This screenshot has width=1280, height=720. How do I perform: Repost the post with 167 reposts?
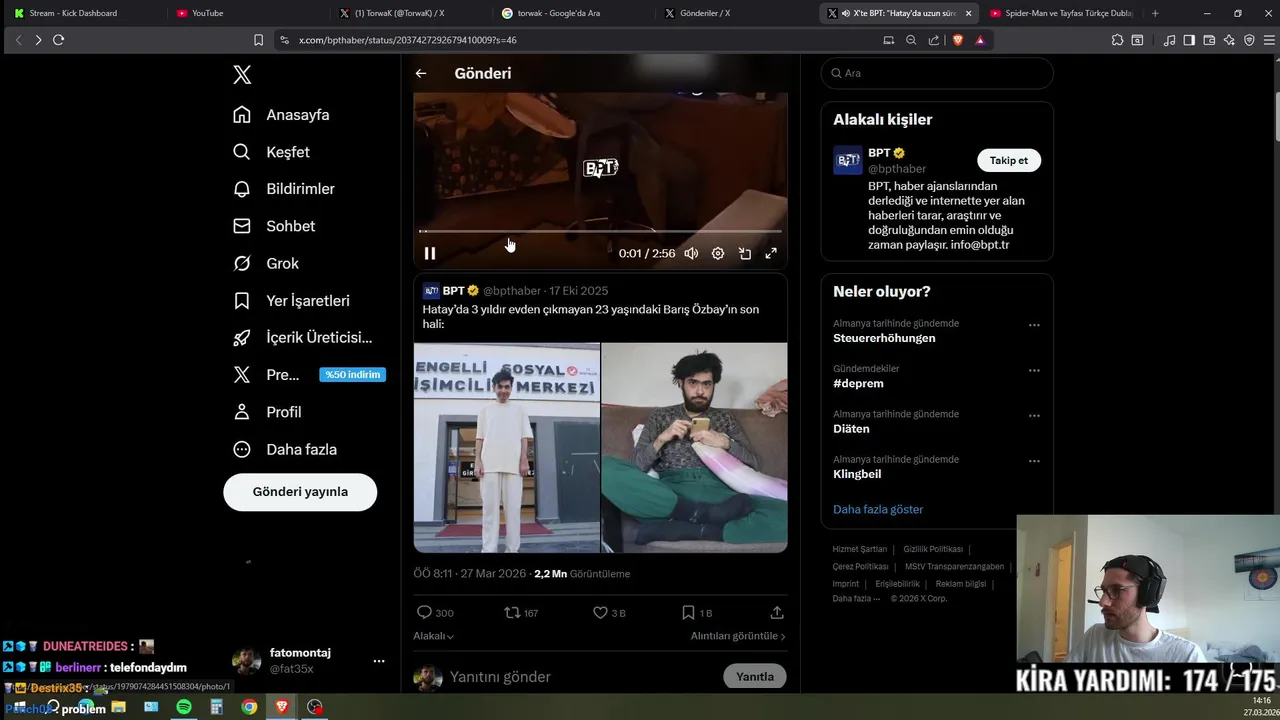[x=521, y=612]
